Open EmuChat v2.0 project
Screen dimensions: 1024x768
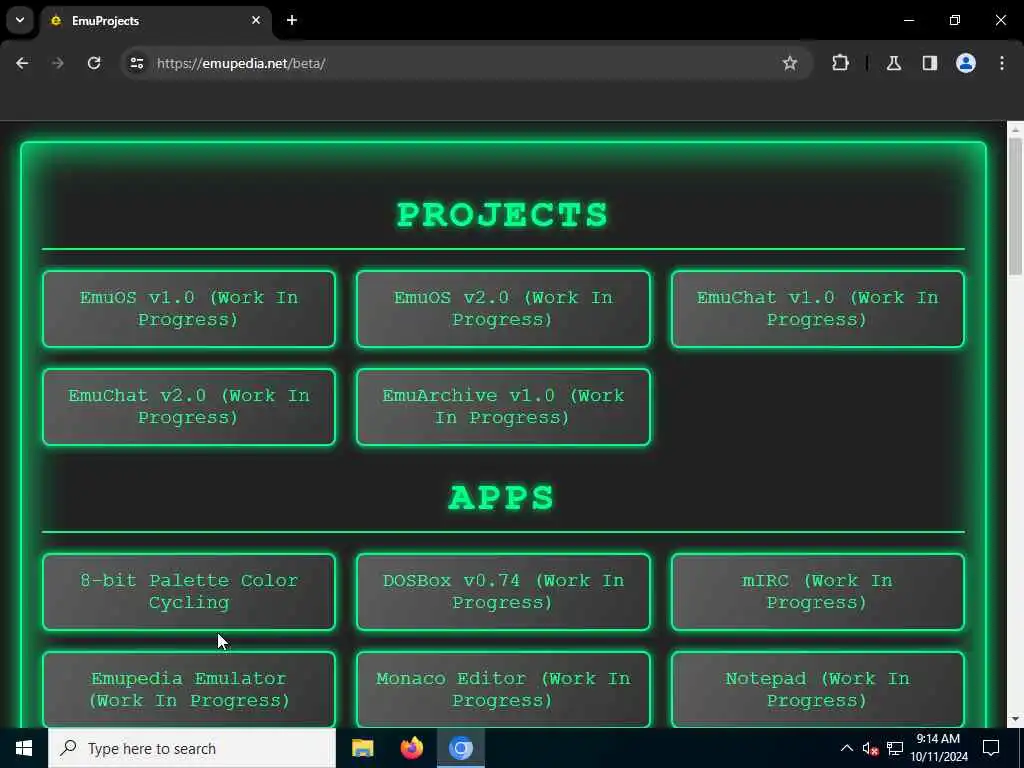pos(189,407)
